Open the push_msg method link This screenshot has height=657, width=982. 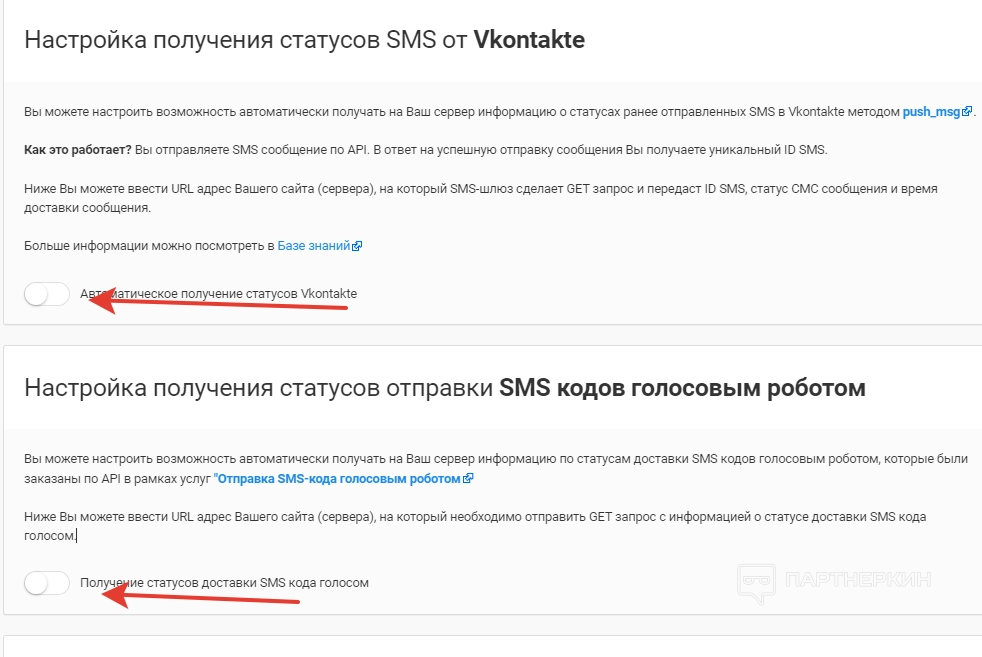[x=931, y=112]
